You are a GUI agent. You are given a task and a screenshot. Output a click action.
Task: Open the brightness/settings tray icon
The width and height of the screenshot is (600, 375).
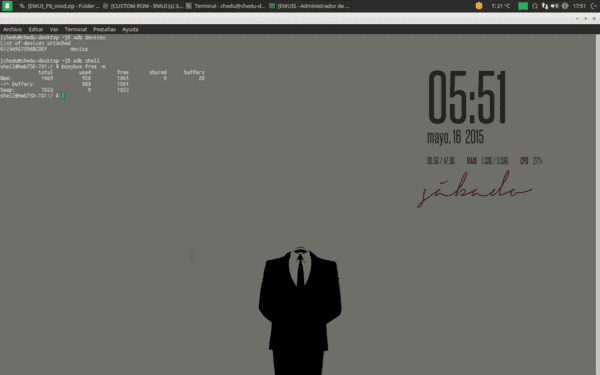tap(565, 6)
